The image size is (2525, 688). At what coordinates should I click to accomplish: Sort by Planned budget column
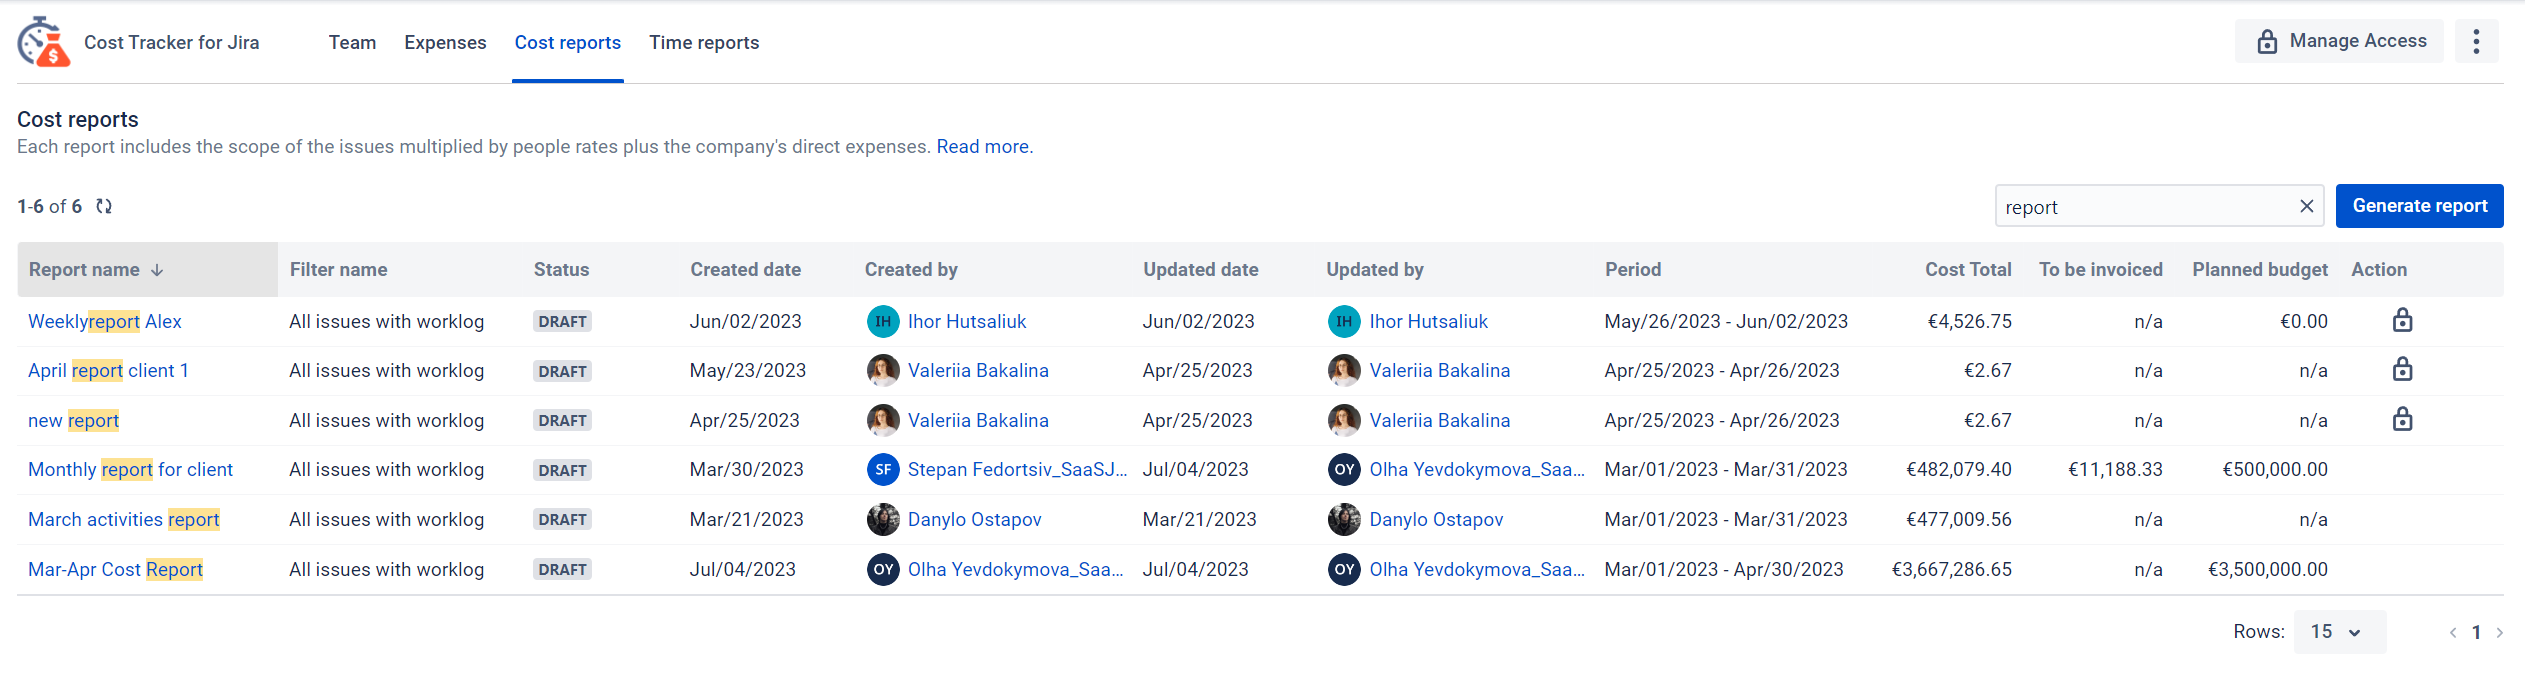(x=2260, y=269)
